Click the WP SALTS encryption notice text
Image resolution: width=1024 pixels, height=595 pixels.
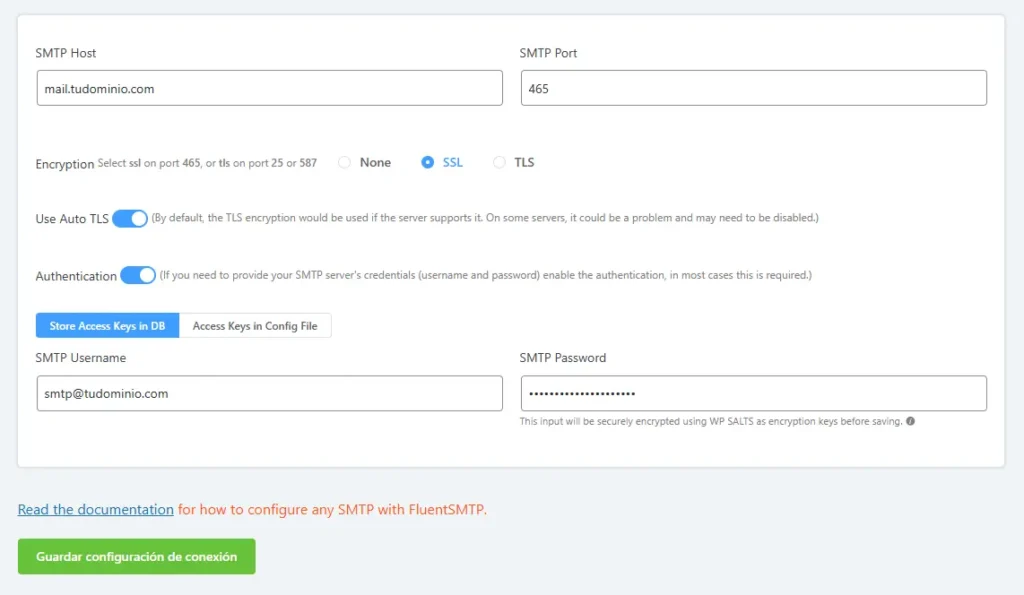(711, 421)
